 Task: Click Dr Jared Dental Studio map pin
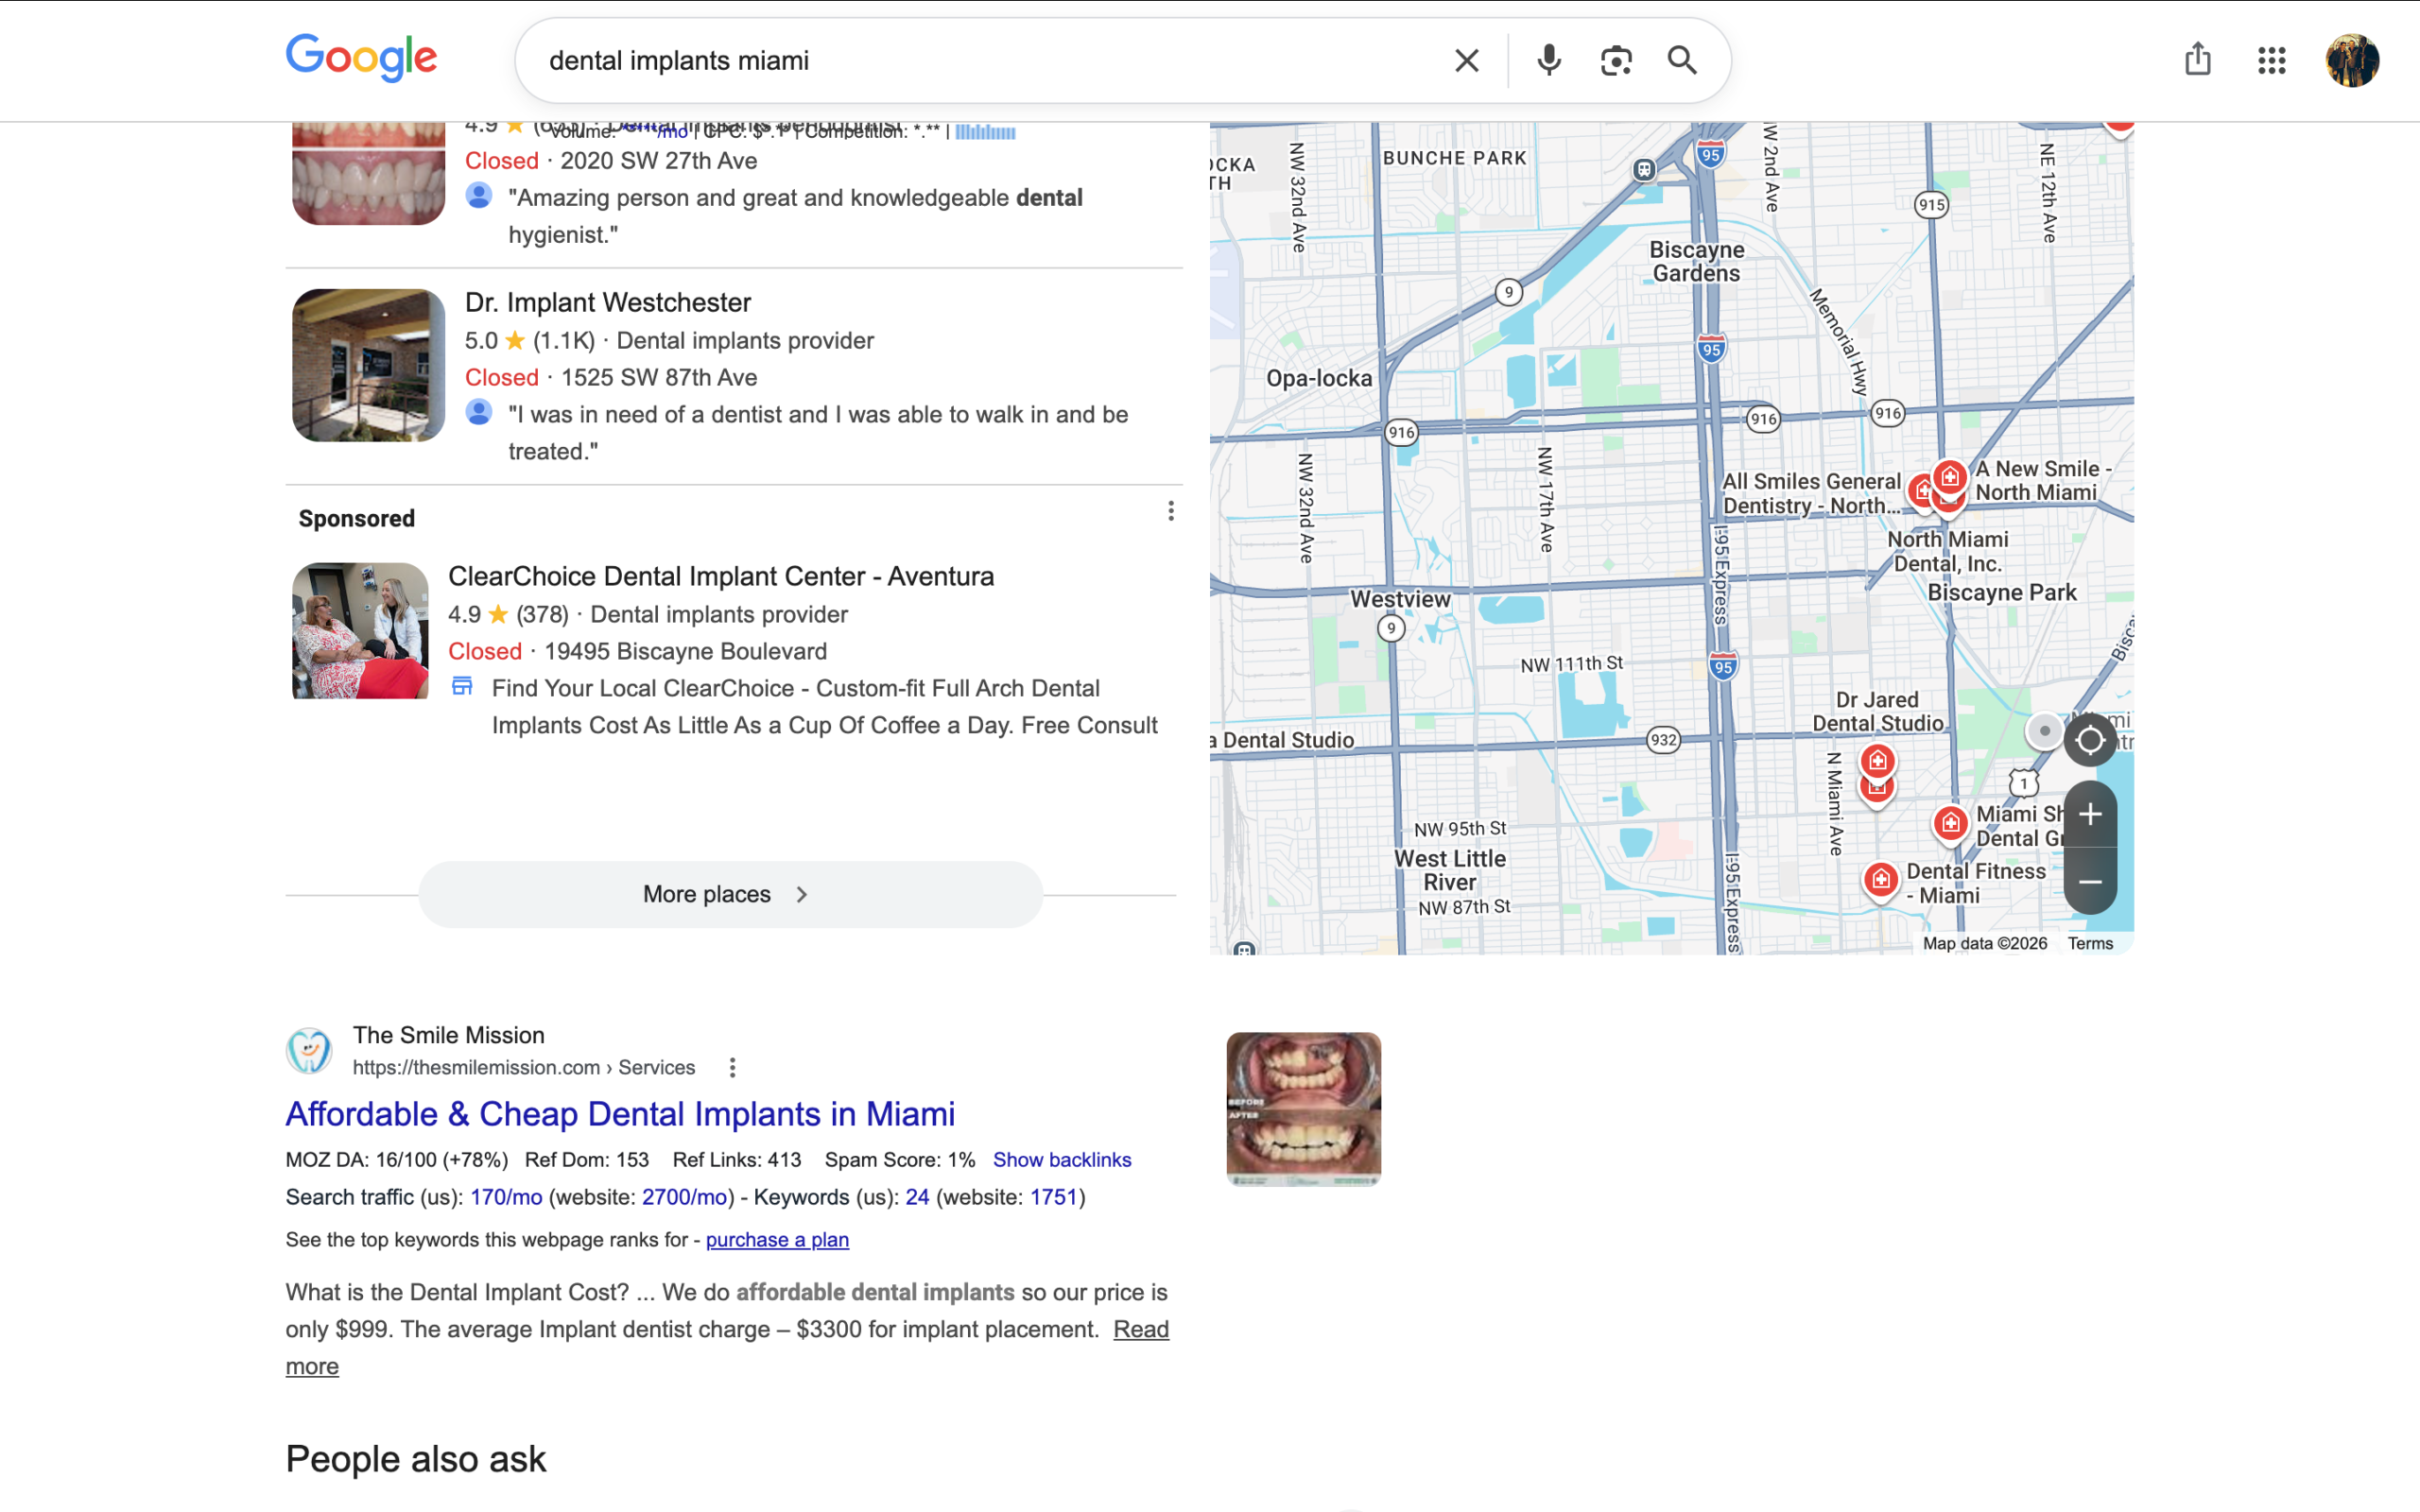(x=1877, y=762)
